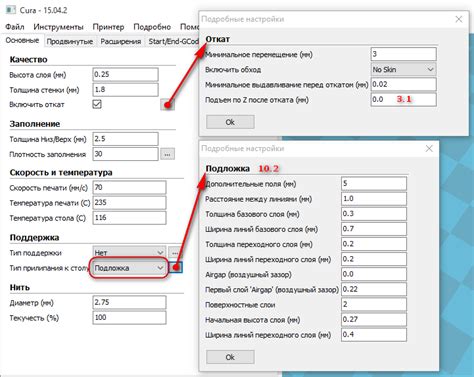
Task: Click the Нить section heading
Action: (x=20, y=287)
